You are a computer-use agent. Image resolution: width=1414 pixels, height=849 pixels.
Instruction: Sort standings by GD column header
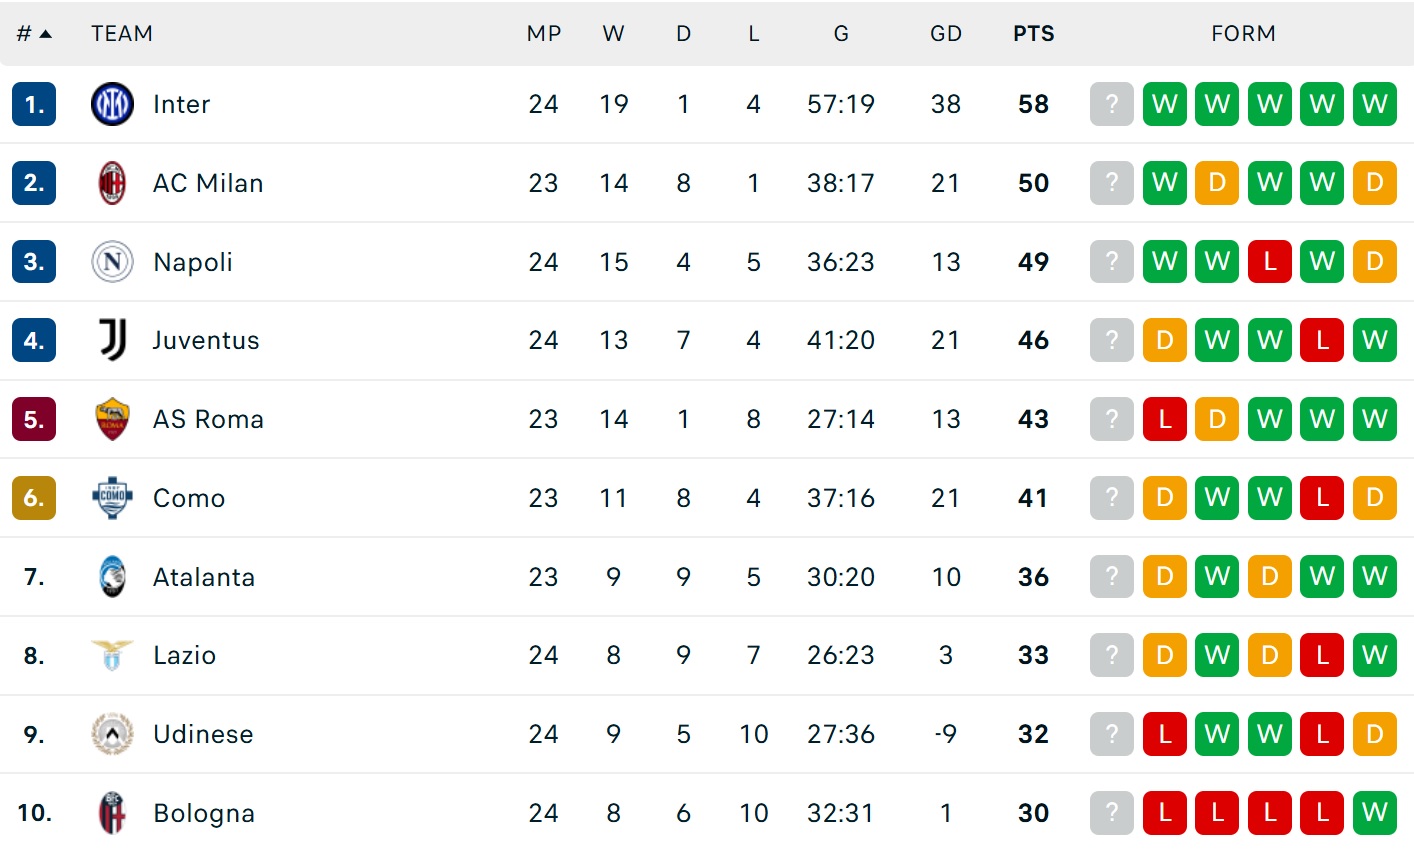click(x=945, y=34)
